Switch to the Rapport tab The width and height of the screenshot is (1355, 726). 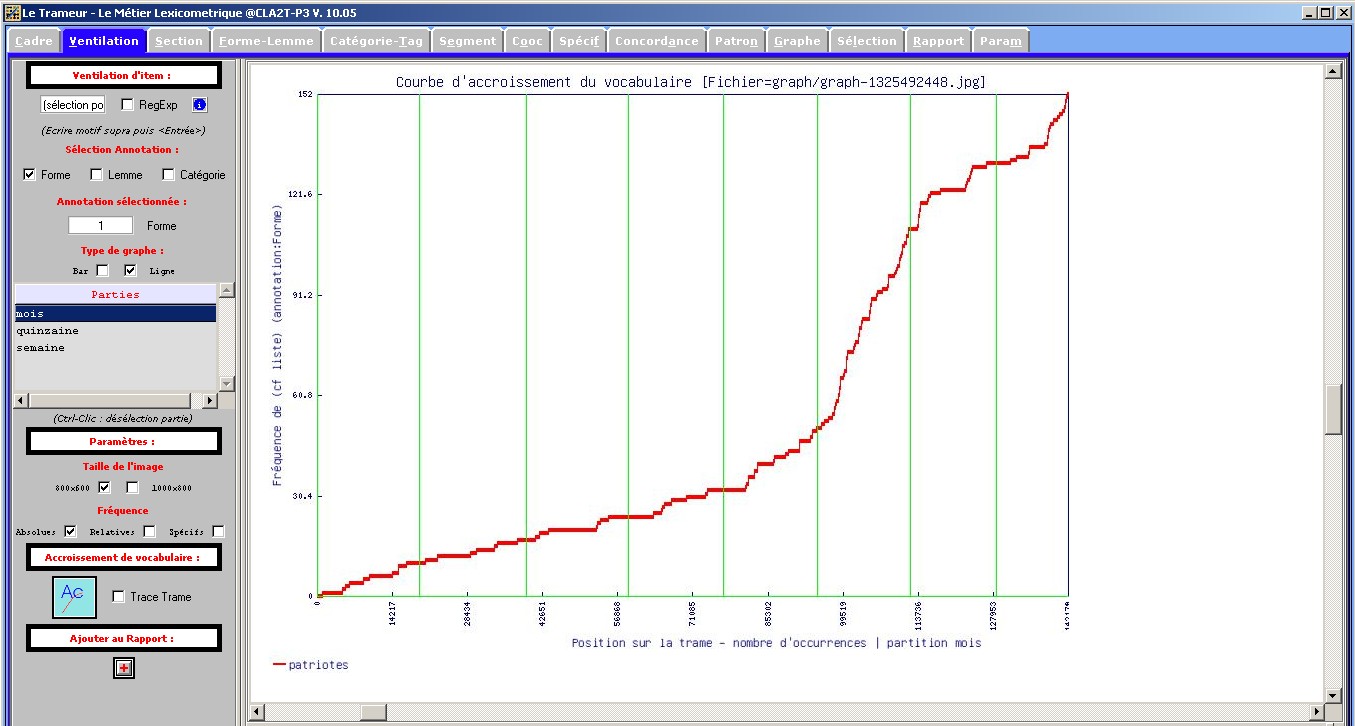click(939, 40)
